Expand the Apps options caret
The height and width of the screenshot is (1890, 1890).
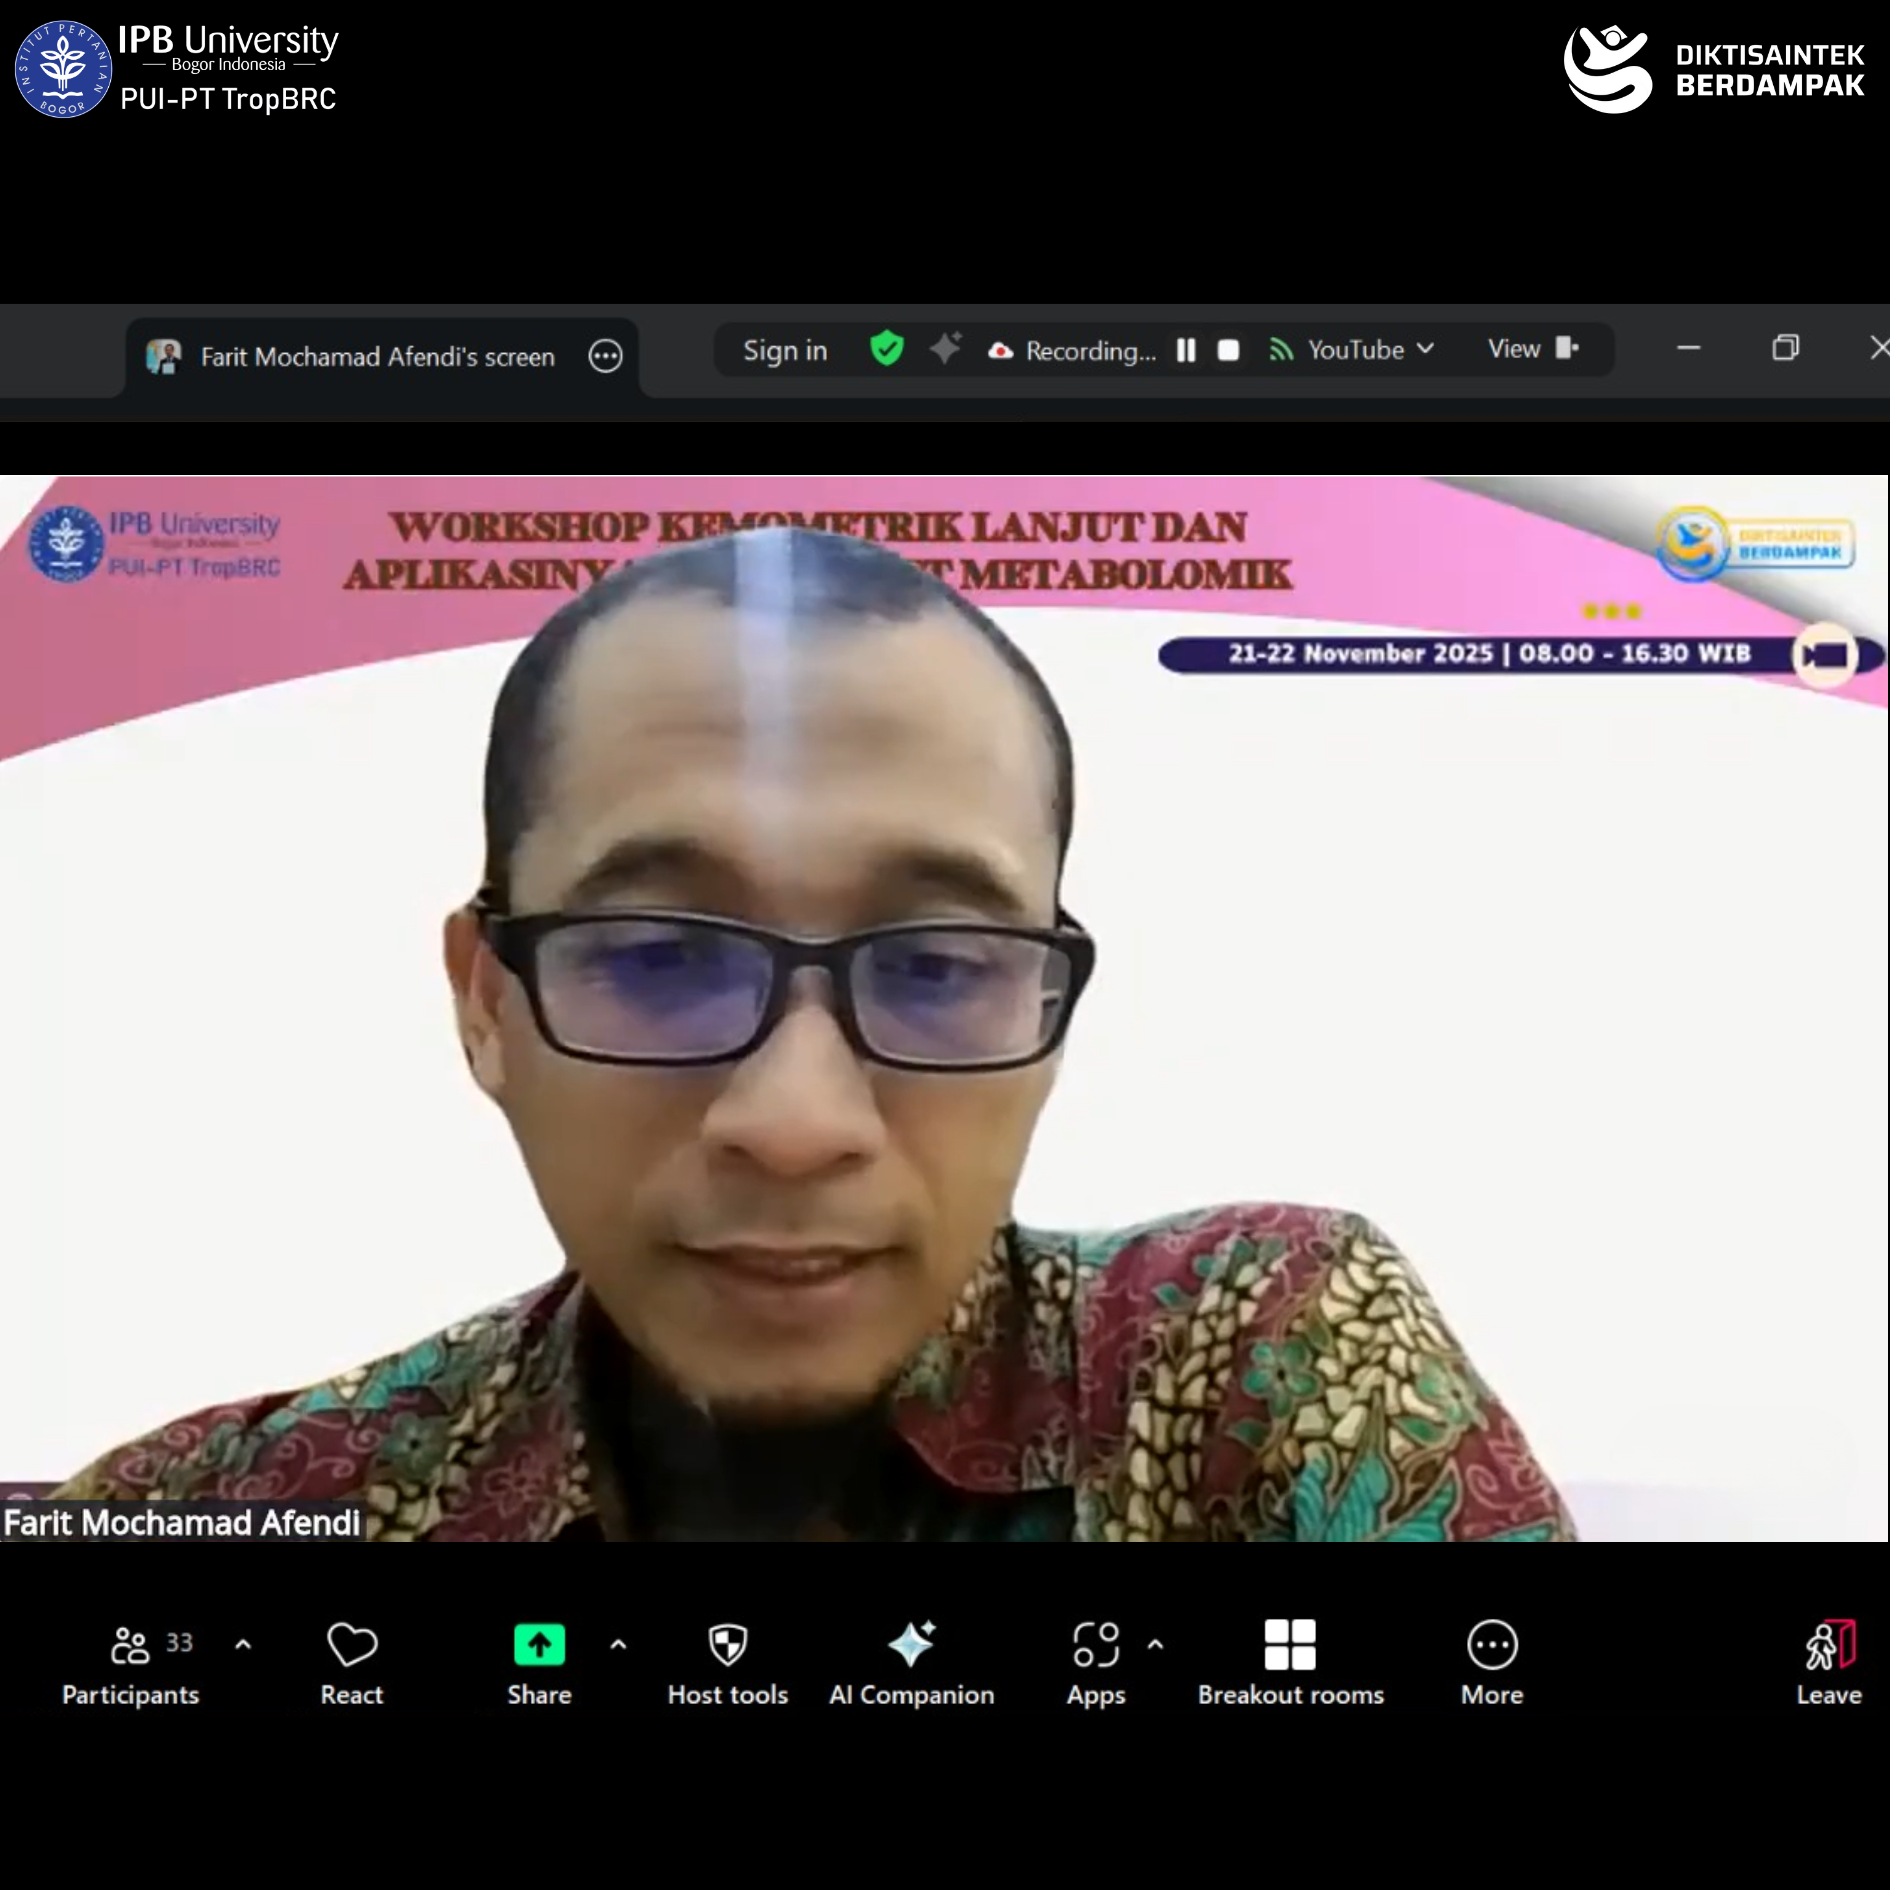1155,1644
